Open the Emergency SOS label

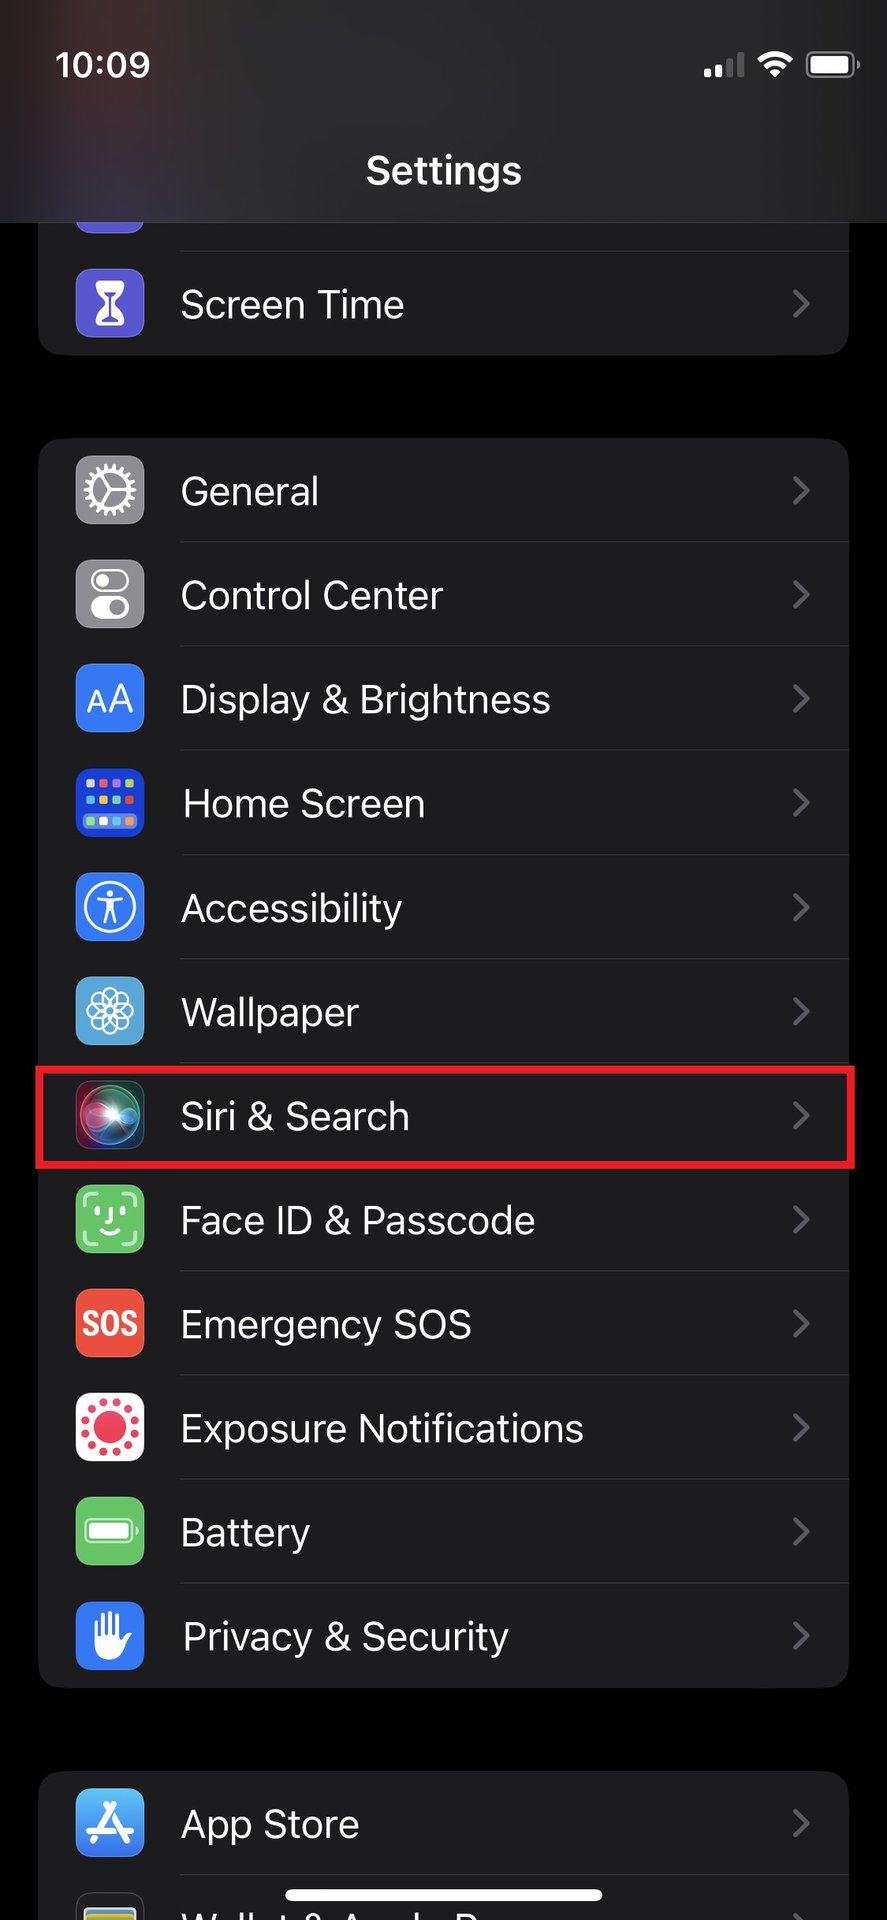pos(326,1324)
